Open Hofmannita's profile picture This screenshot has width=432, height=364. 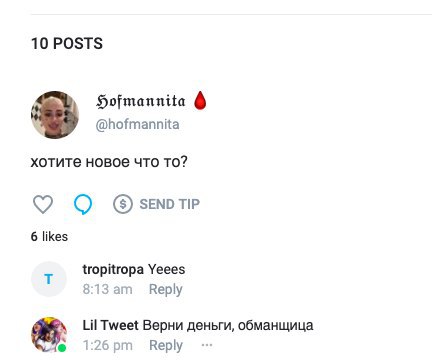point(55,115)
